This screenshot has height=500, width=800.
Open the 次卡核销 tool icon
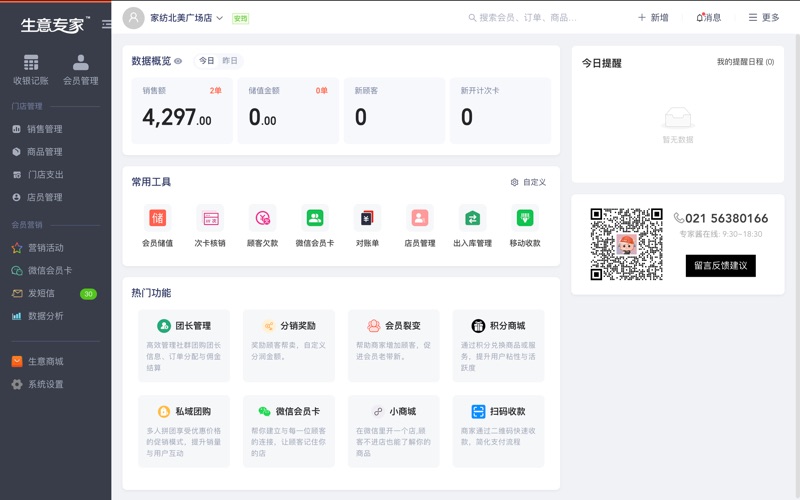(x=210, y=218)
